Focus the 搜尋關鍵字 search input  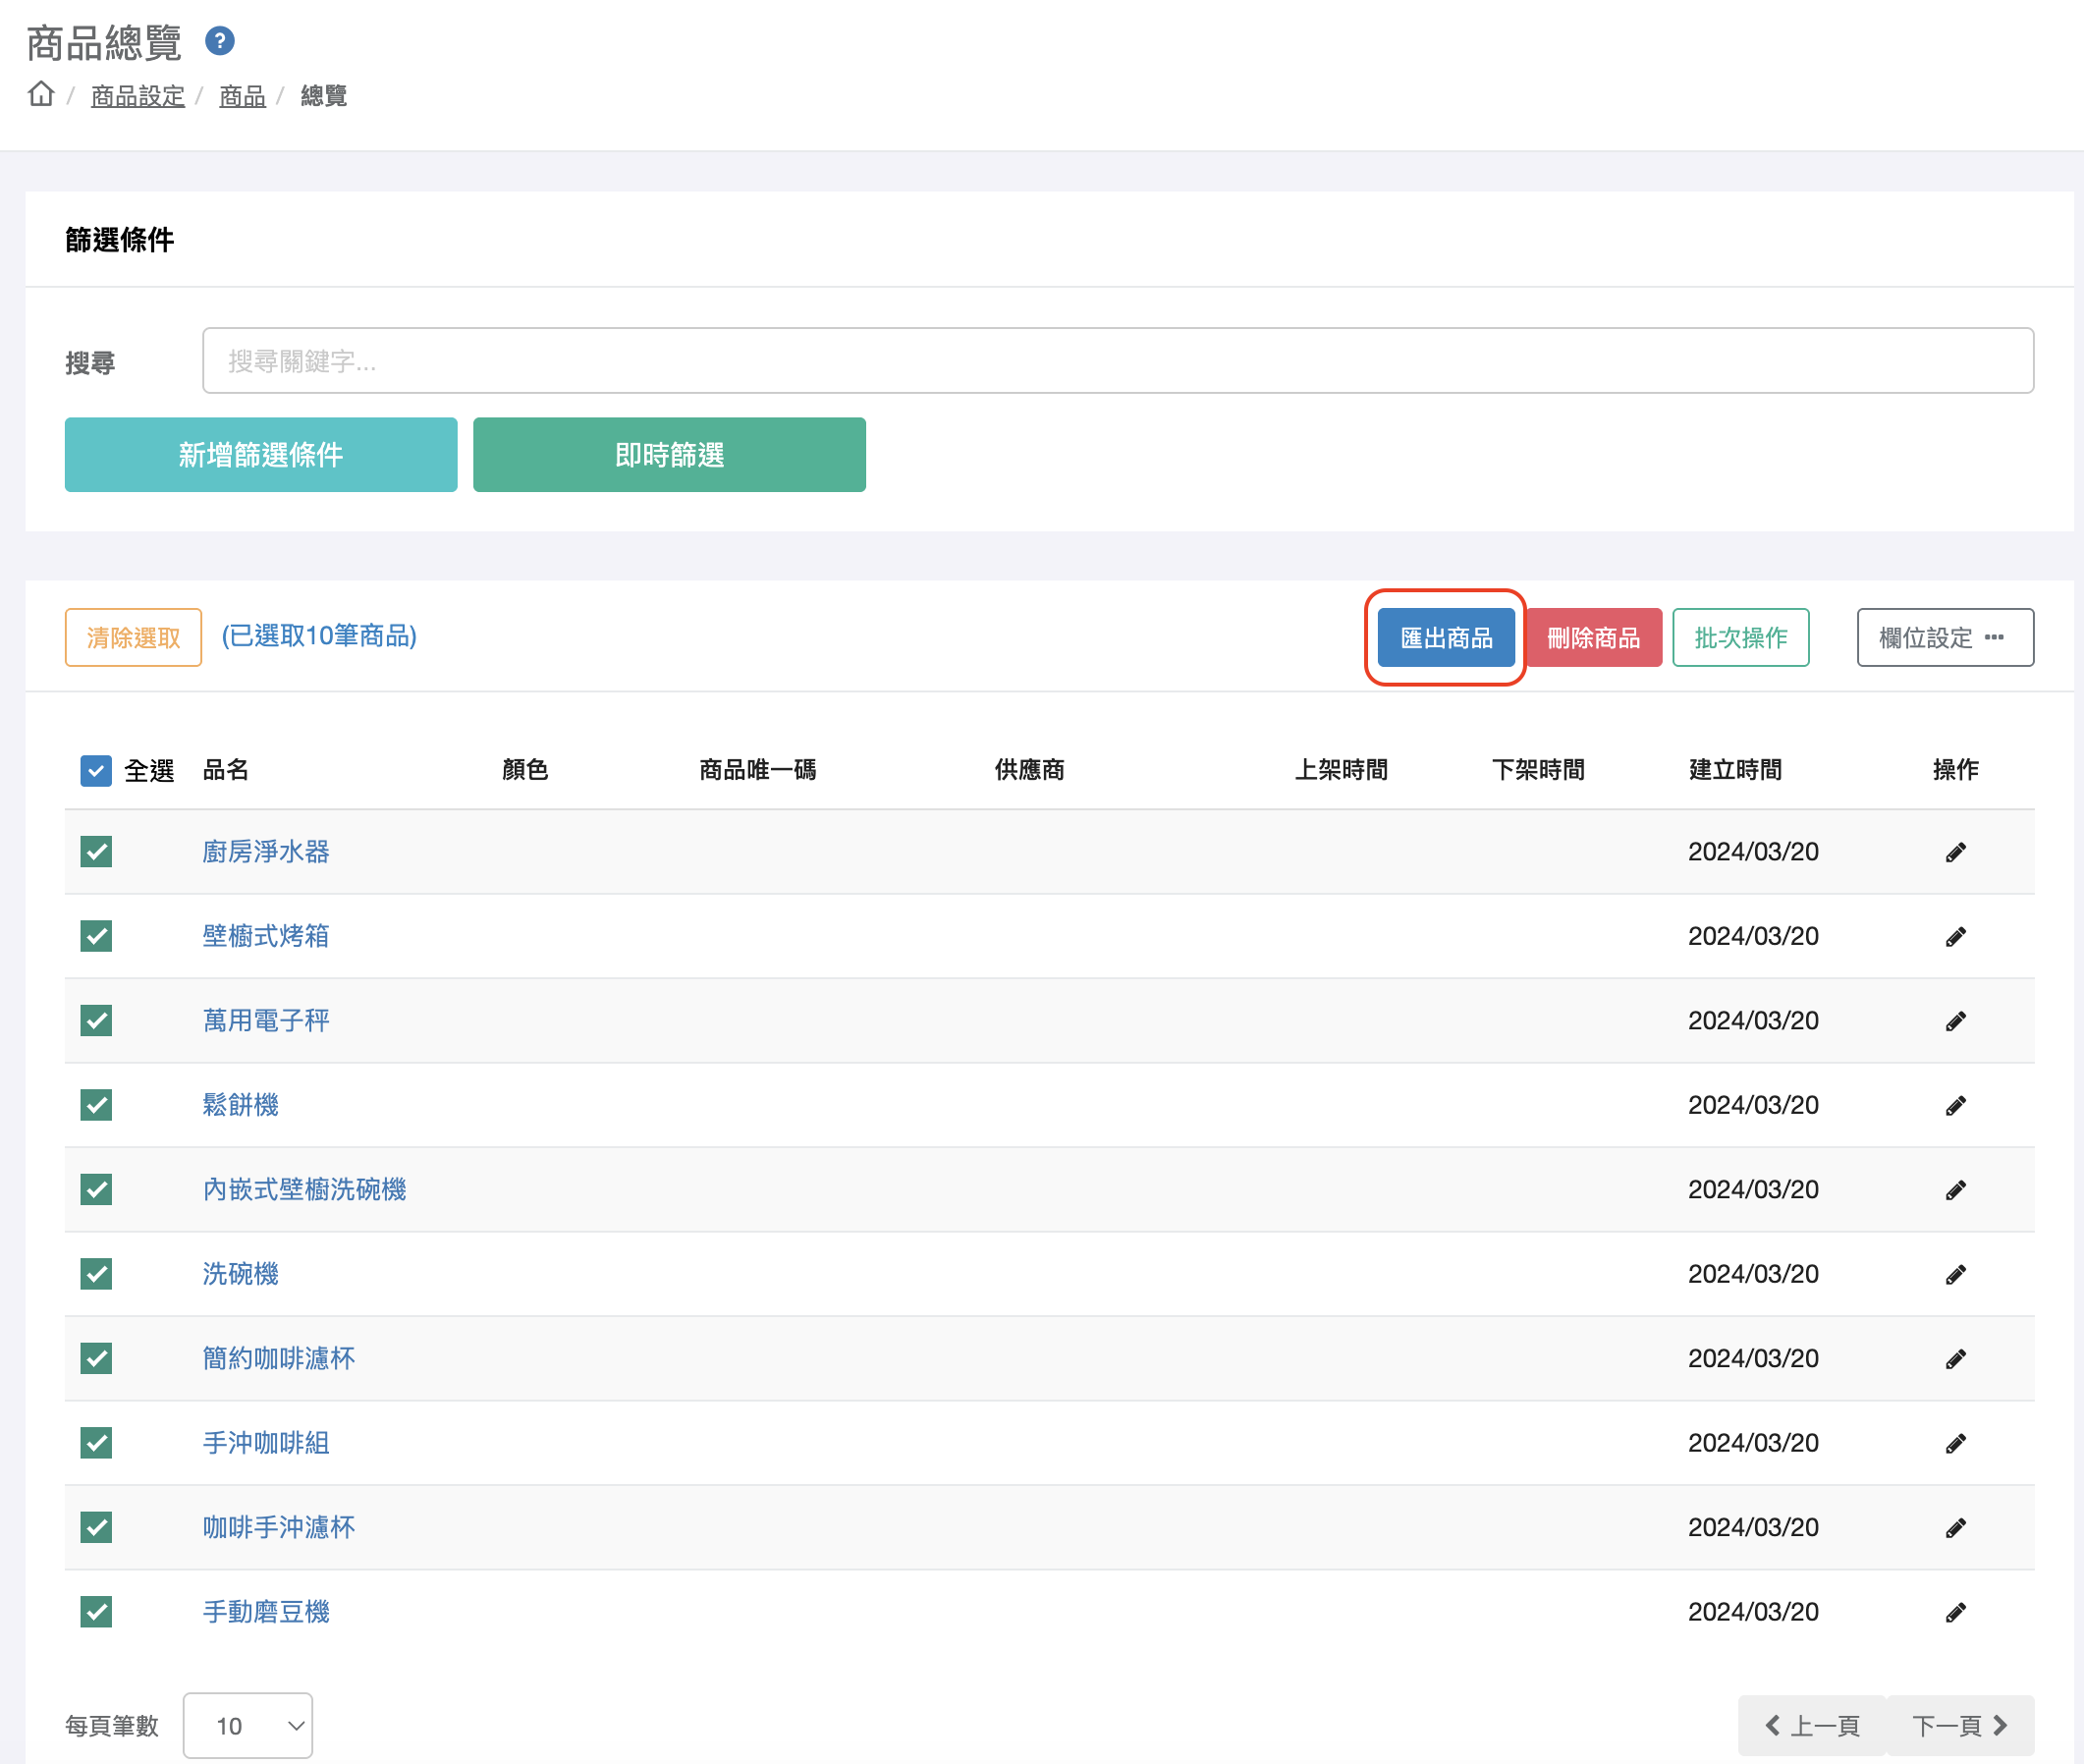point(1118,361)
